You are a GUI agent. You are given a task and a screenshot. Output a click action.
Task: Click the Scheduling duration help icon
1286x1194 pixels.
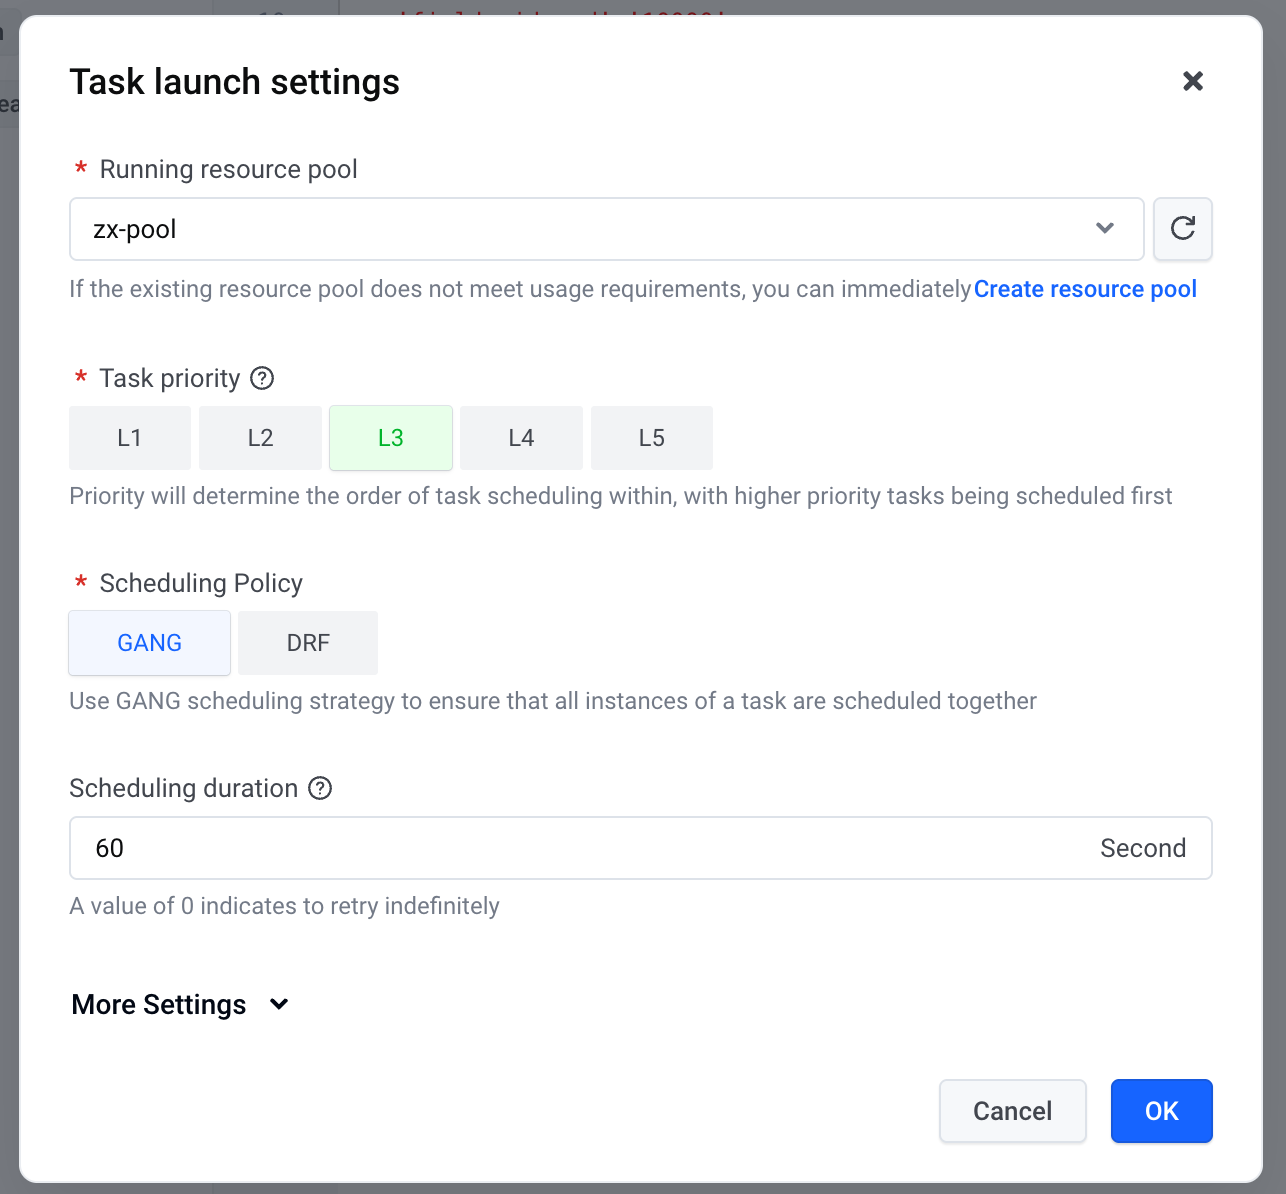pos(320,788)
